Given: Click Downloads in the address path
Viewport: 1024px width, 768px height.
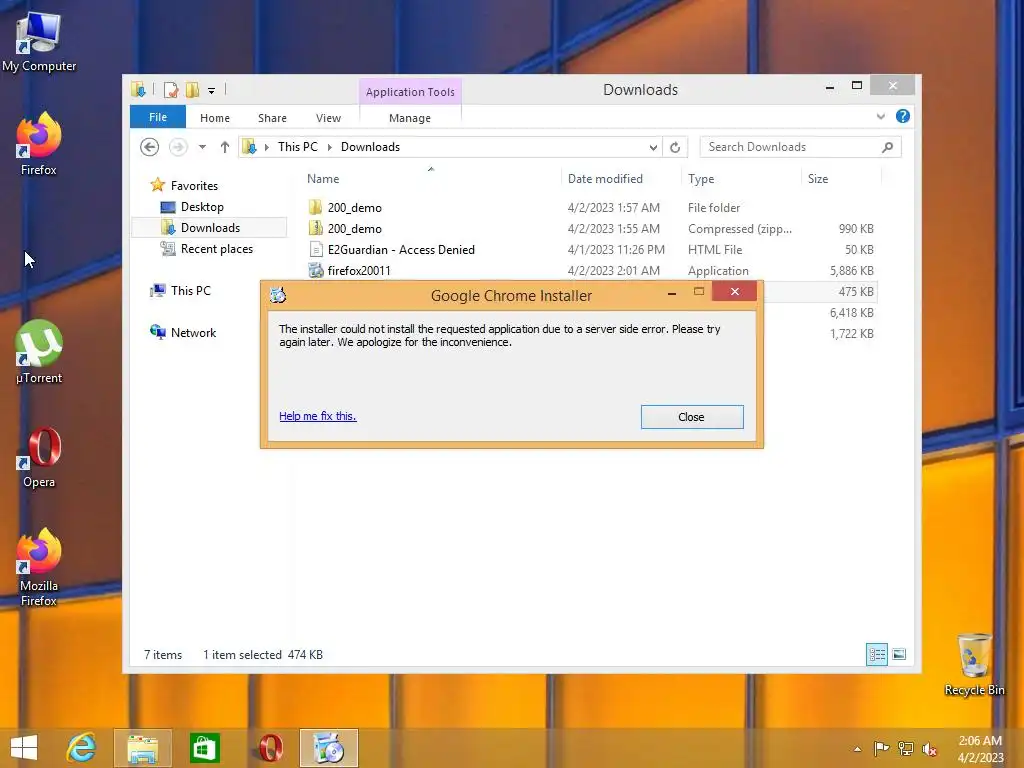Looking at the screenshot, I should 370,147.
